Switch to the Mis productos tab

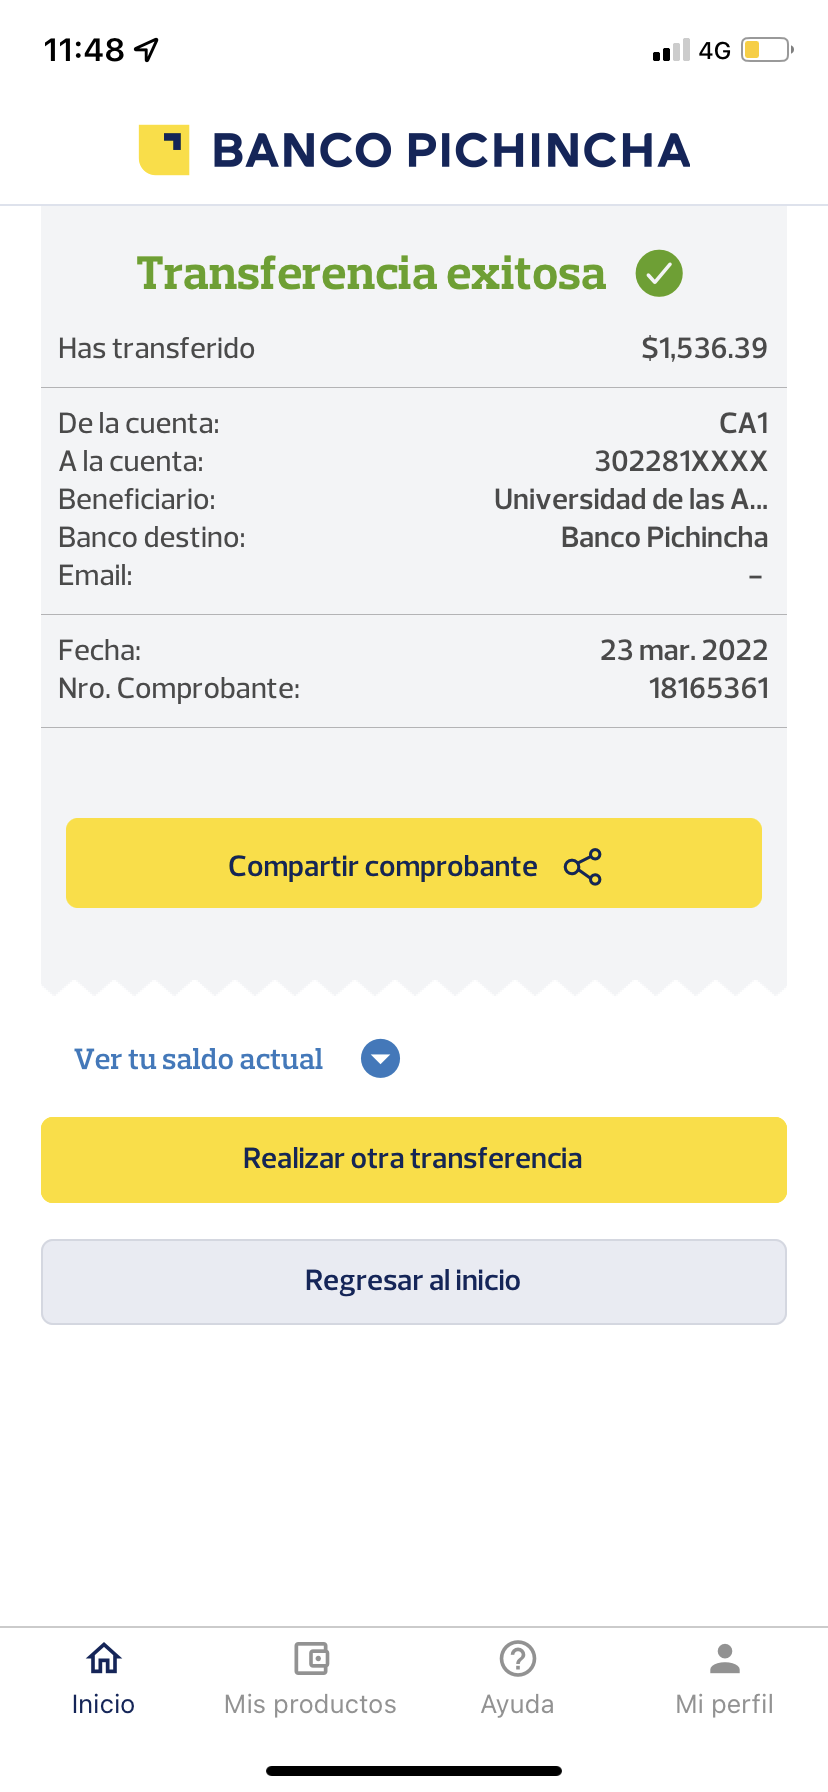pos(311,1704)
